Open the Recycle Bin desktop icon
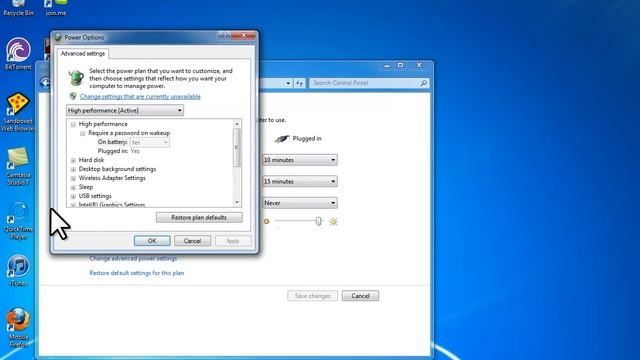The height and width of the screenshot is (360, 640). tap(18, 8)
